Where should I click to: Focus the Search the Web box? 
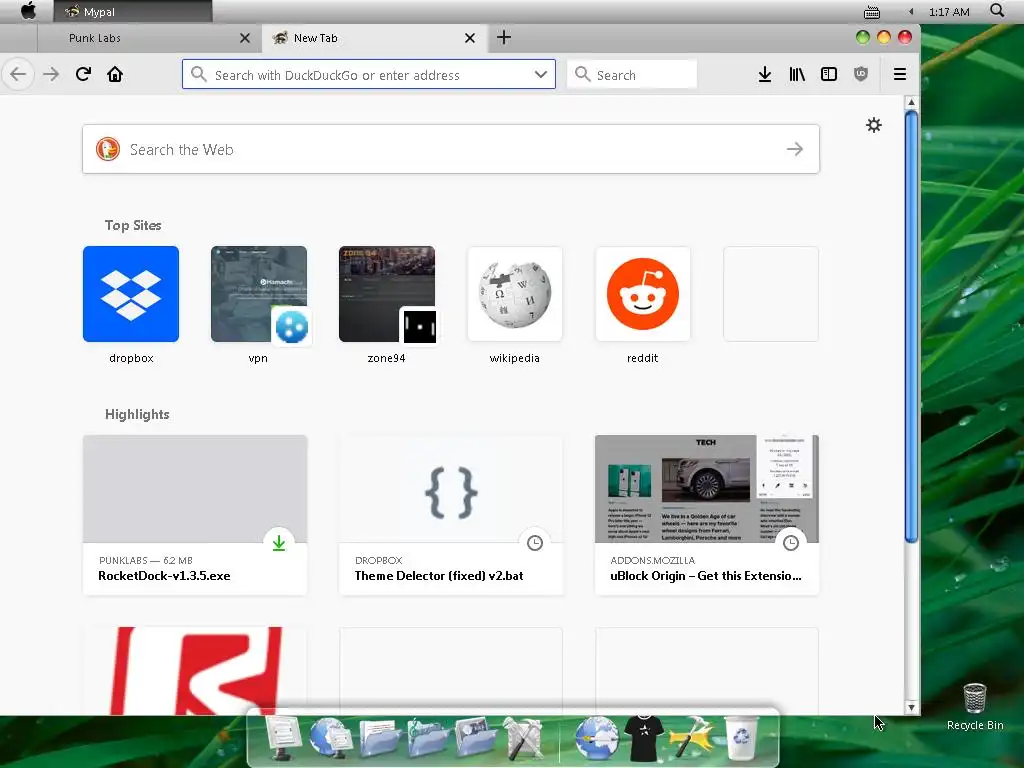pos(451,149)
